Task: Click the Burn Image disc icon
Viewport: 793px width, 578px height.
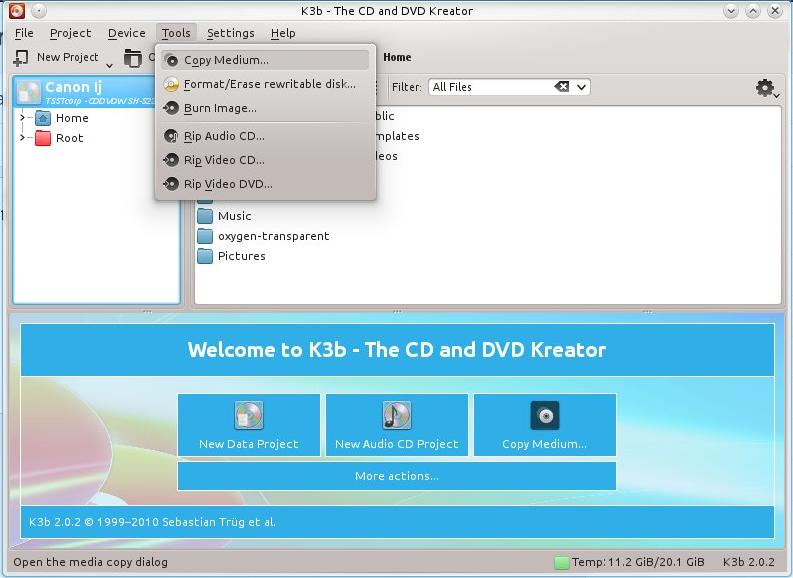Action: coord(171,108)
